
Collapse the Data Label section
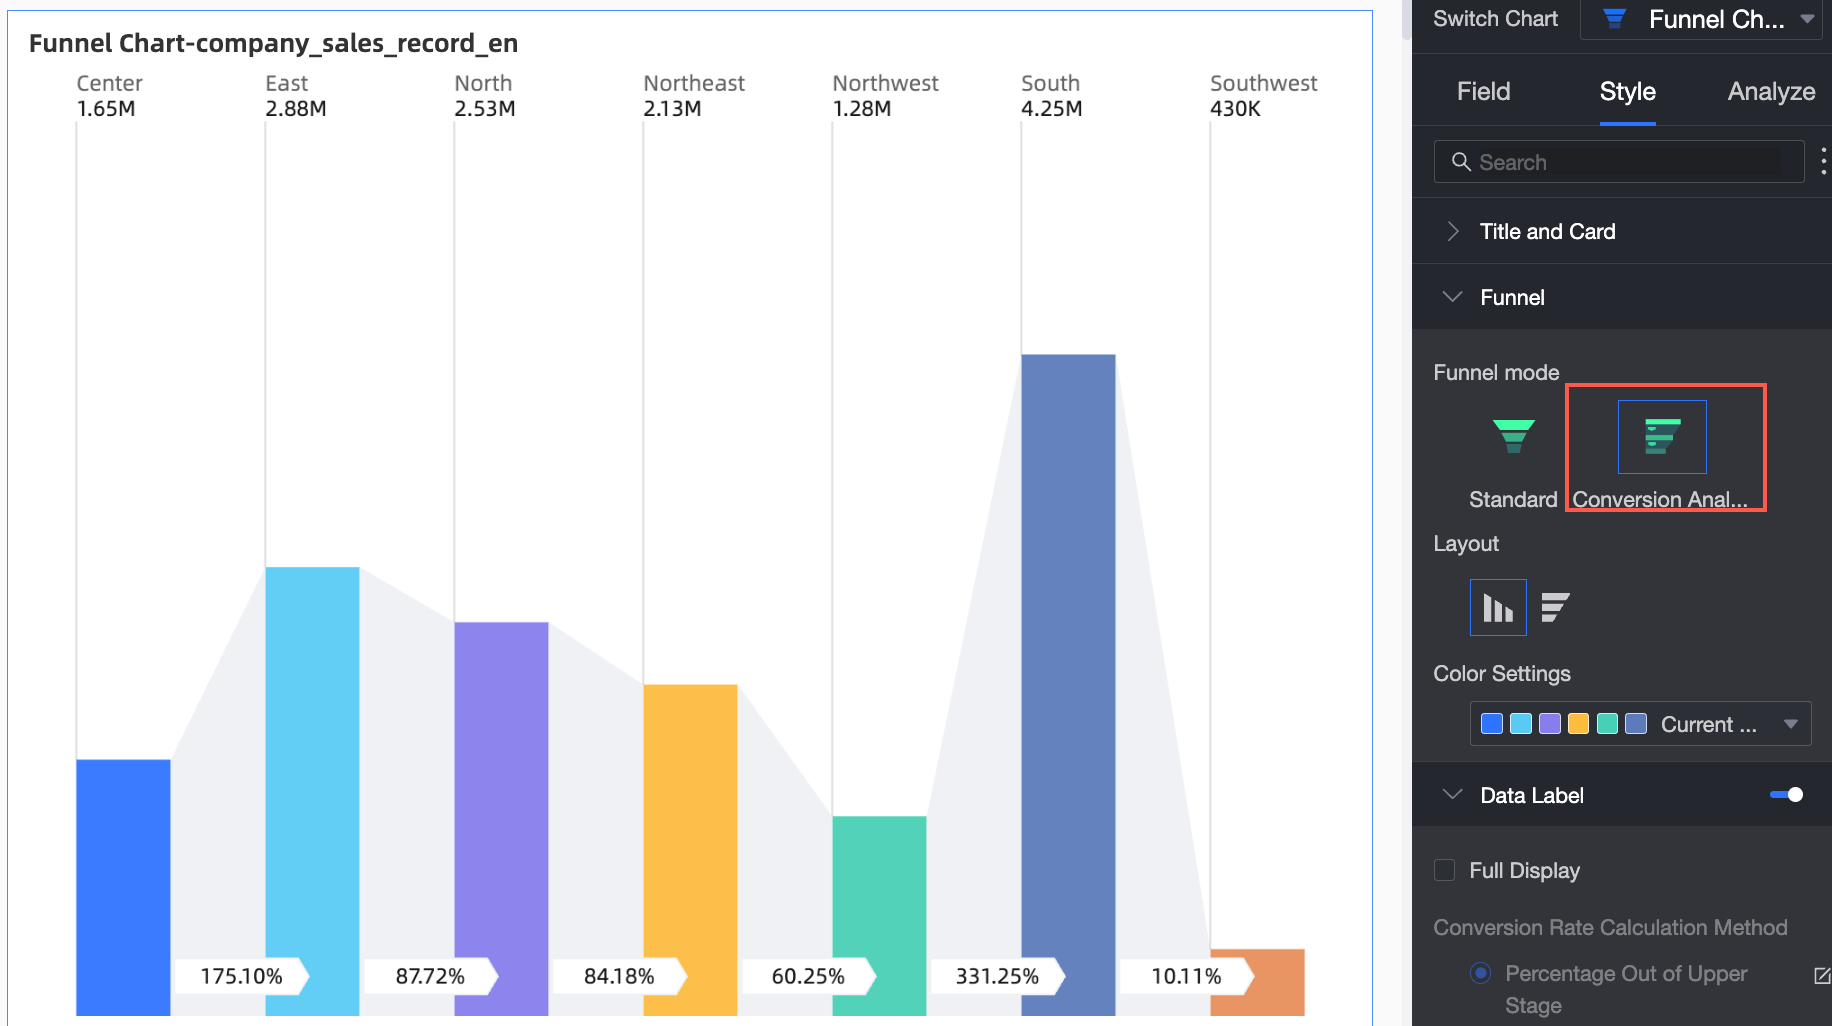click(x=1453, y=795)
